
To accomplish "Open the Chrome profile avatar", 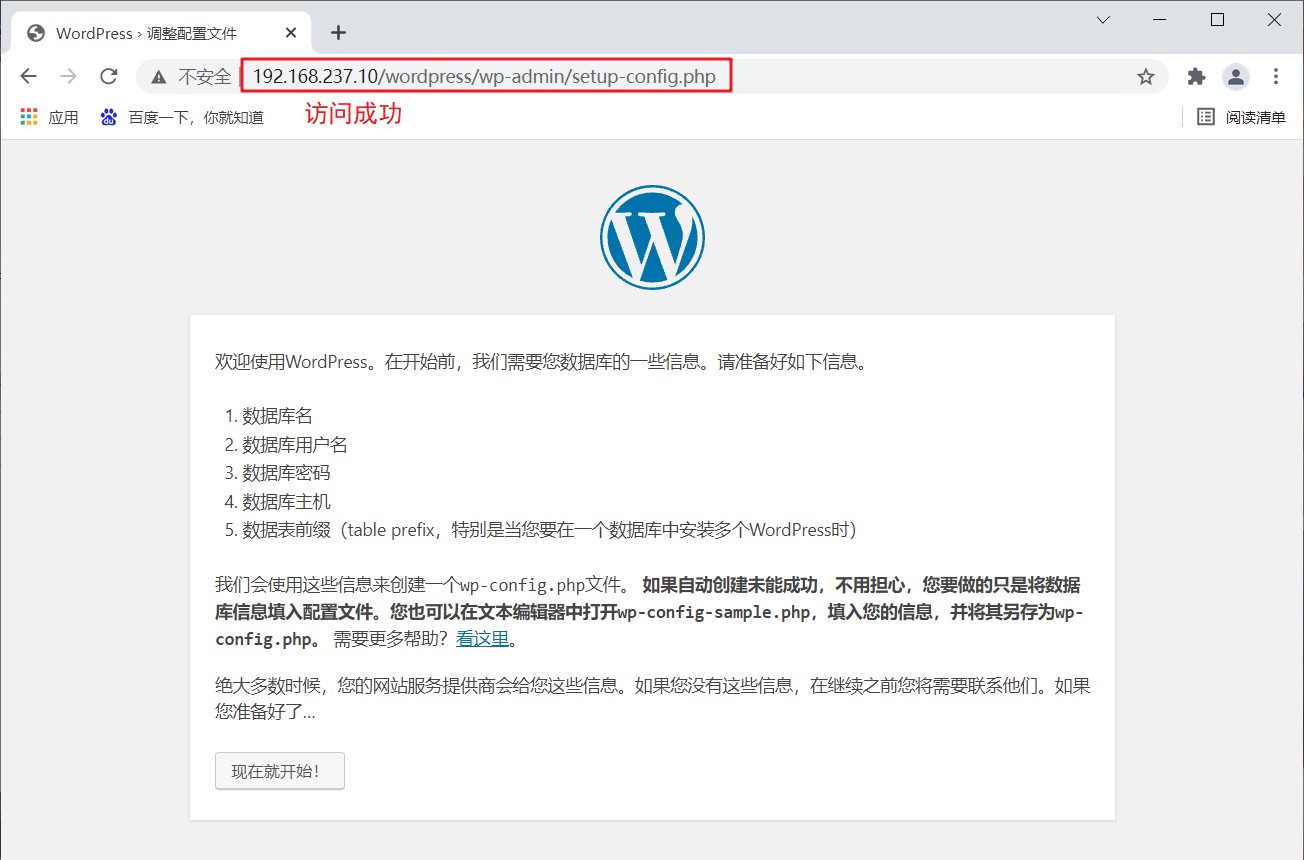I will pyautogui.click(x=1237, y=77).
